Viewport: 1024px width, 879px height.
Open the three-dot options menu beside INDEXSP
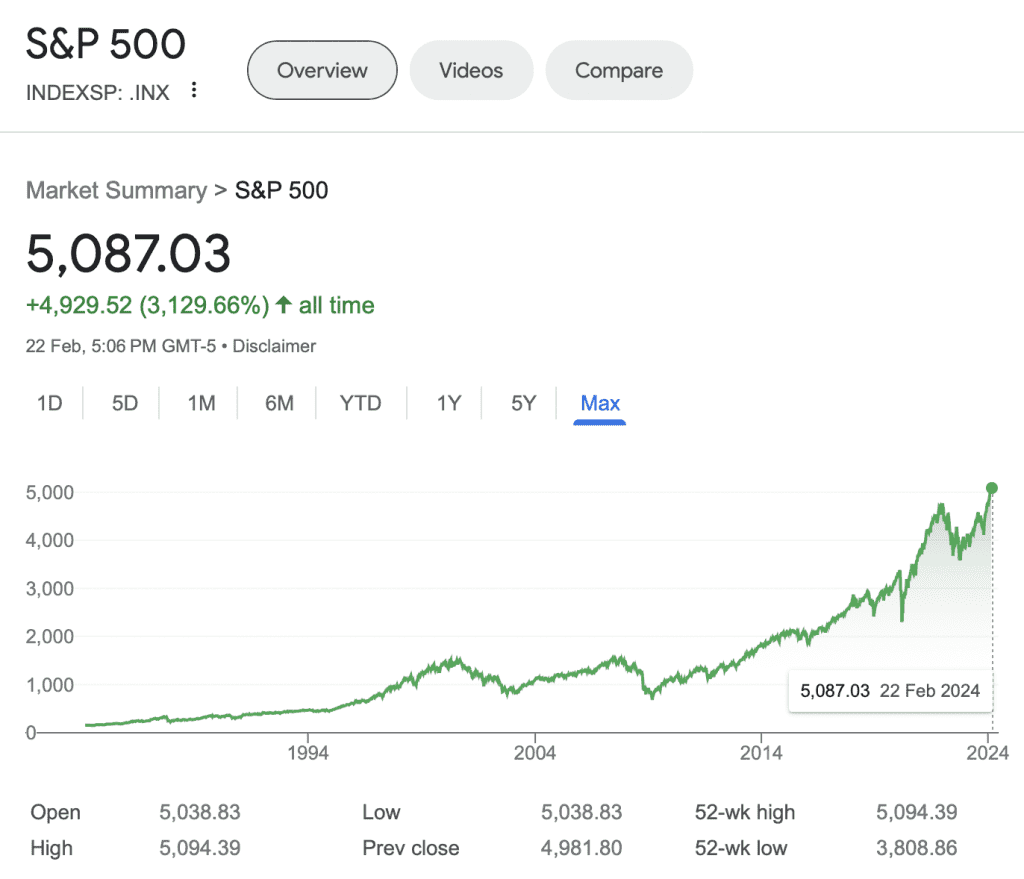pyautogui.click(x=194, y=91)
